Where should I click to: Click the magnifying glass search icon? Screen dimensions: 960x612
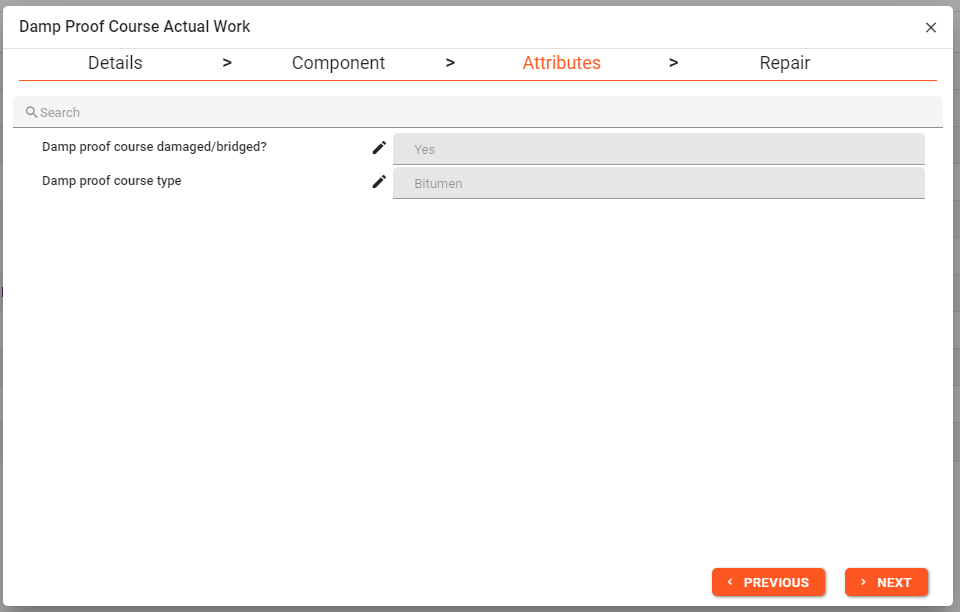(x=31, y=113)
